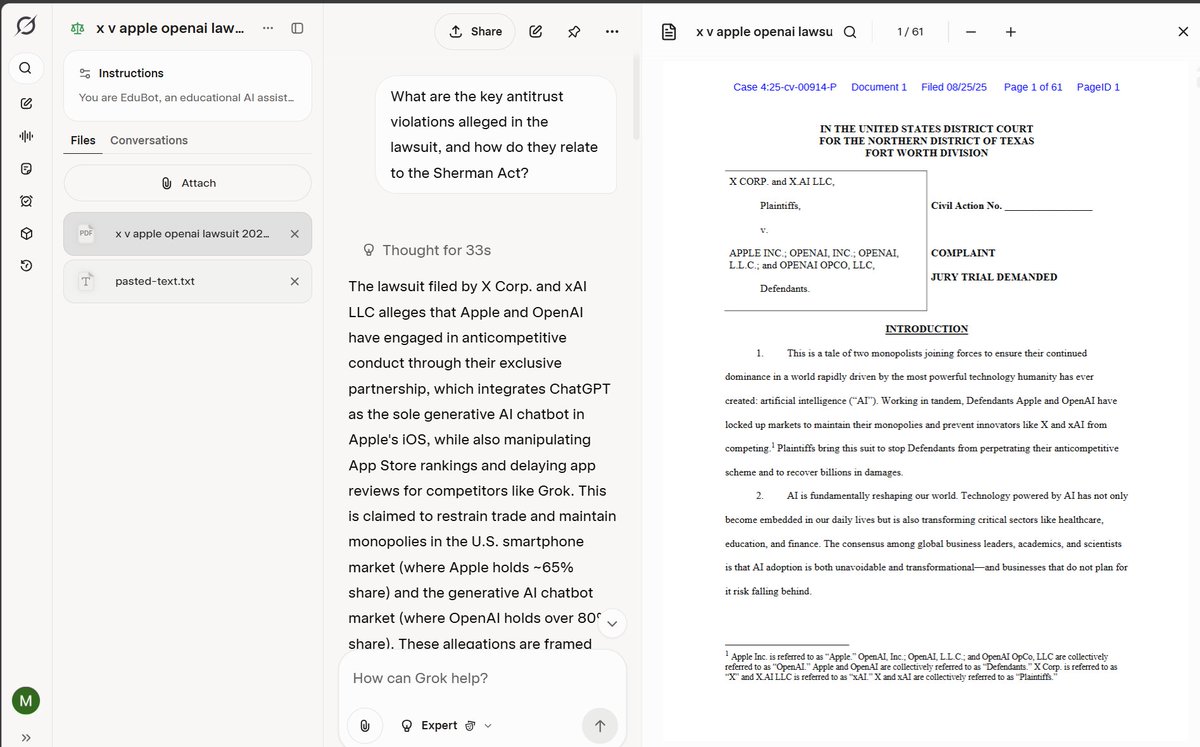Select the pasted-text.txt file
Screen dimensions: 1200x747
pos(187,281)
